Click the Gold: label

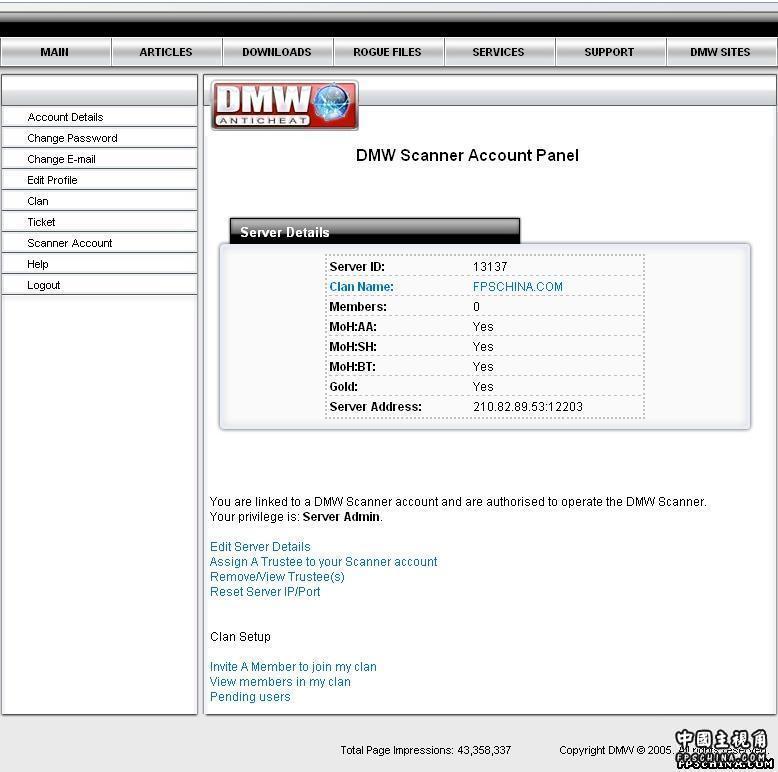click(x=343, y=387)
